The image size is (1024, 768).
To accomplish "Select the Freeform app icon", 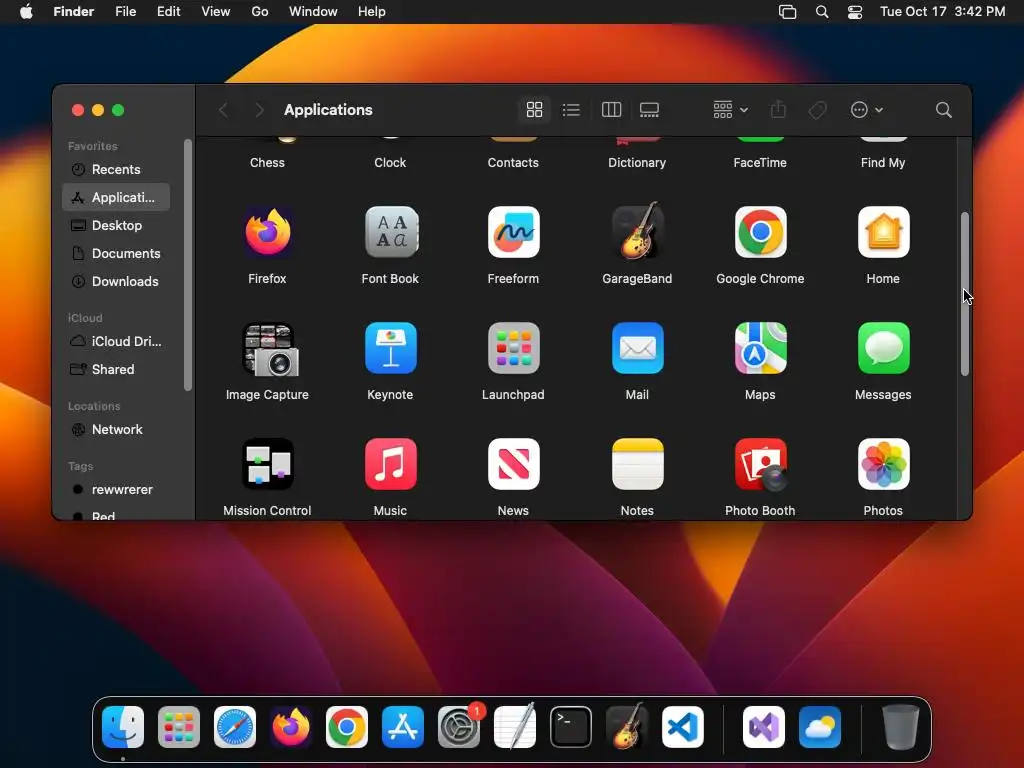I will (x=513, y=232).
